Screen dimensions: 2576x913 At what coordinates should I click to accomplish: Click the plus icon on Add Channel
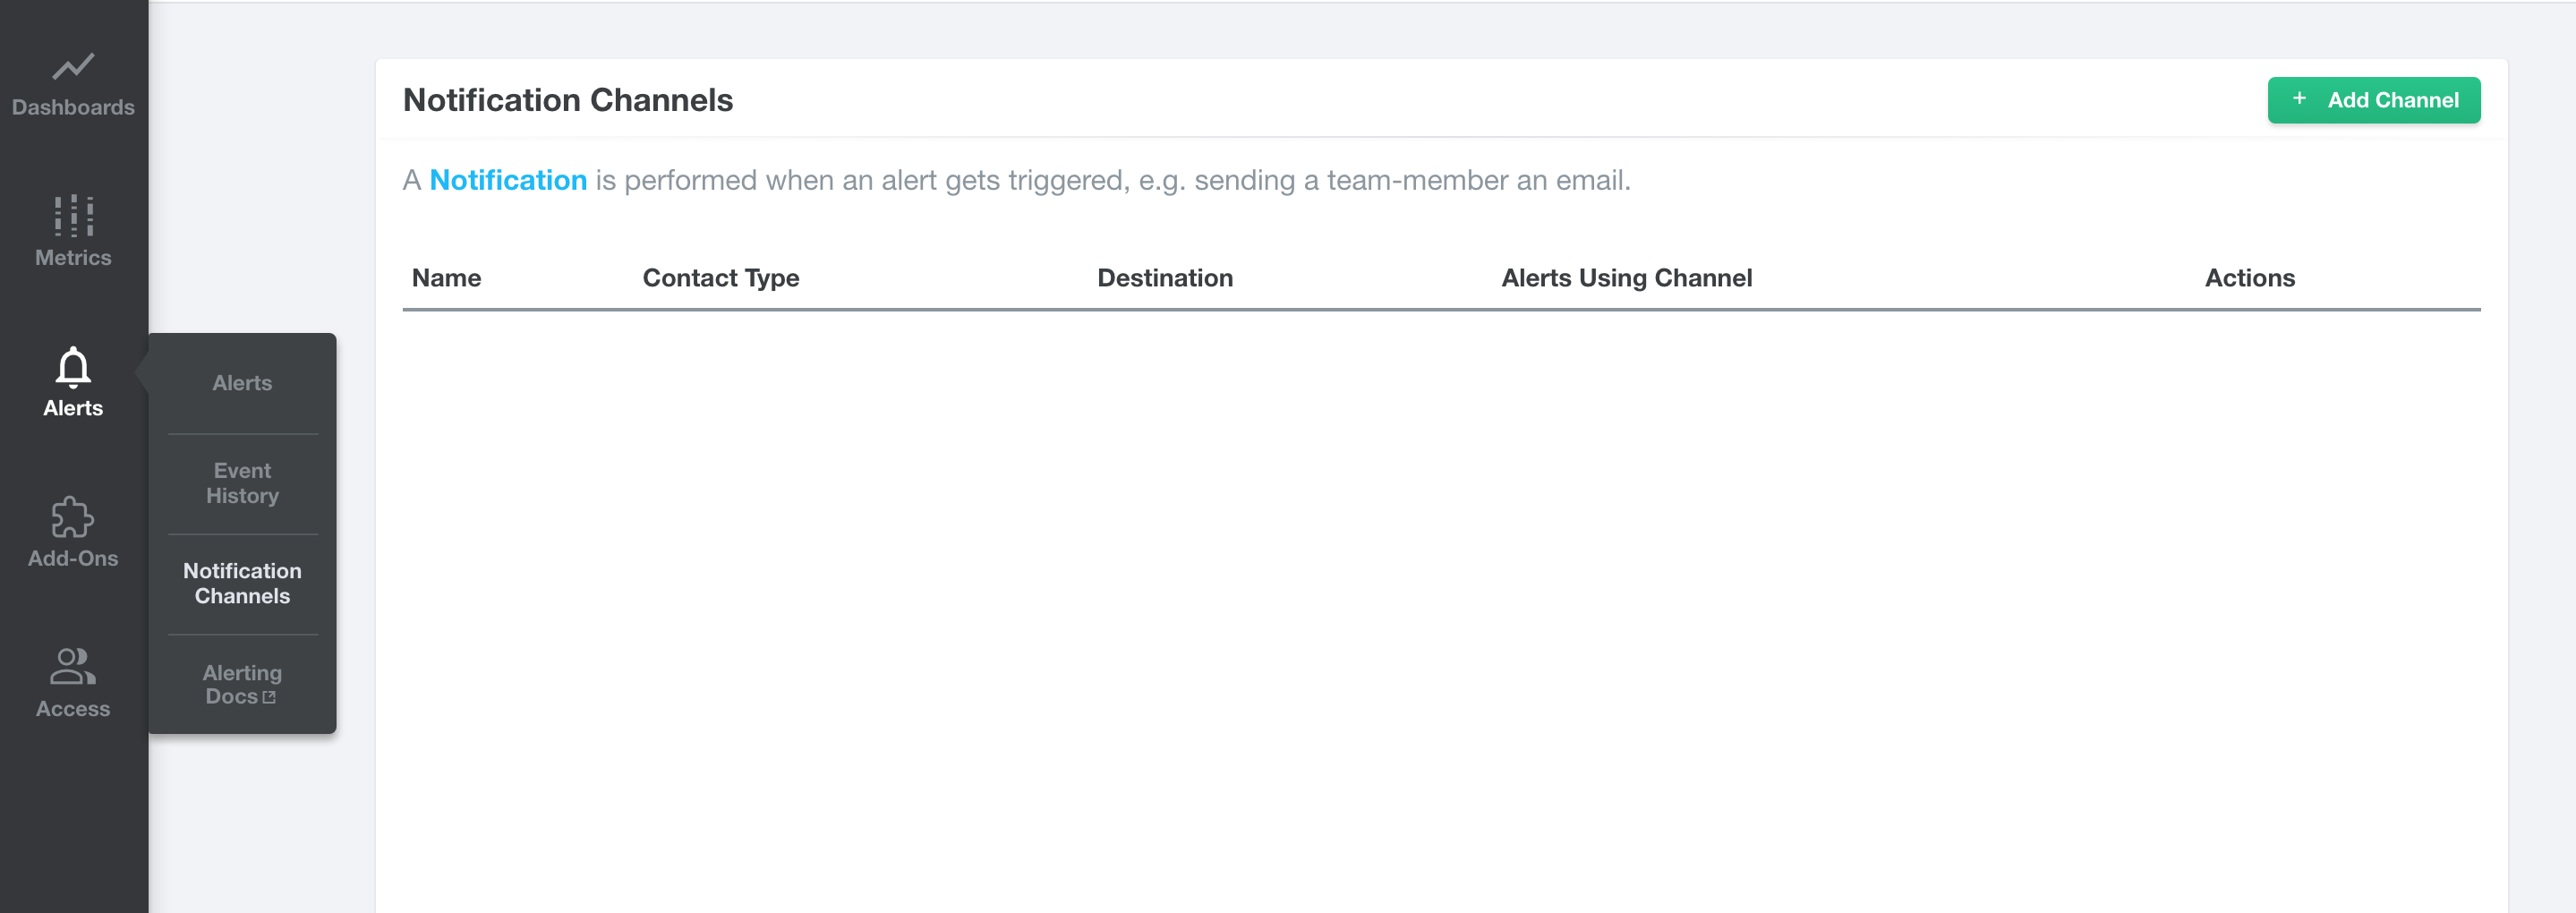point(2299,99)
